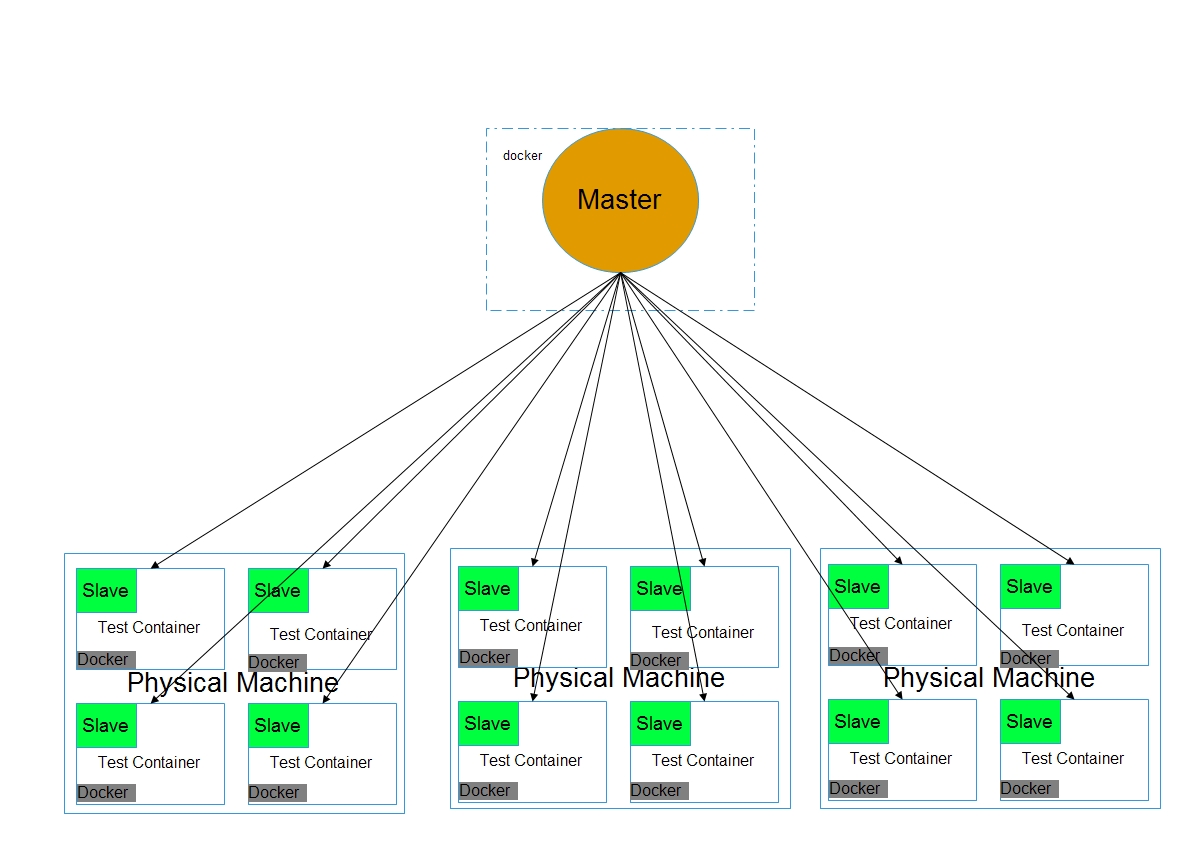Select "Test Container" text in right machine's lower-right container
This screenshot has width=1189, height=841.
tap(1073, 758)
